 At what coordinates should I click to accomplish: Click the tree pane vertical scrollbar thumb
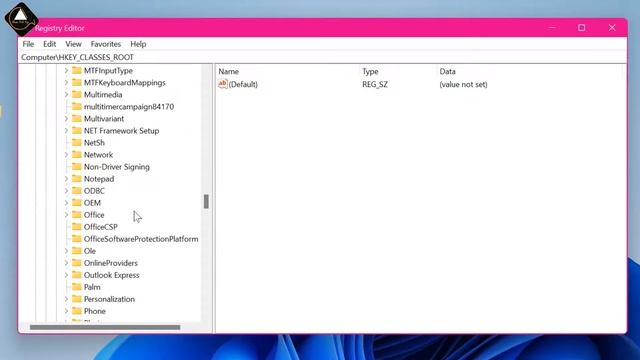pos(206,202)
